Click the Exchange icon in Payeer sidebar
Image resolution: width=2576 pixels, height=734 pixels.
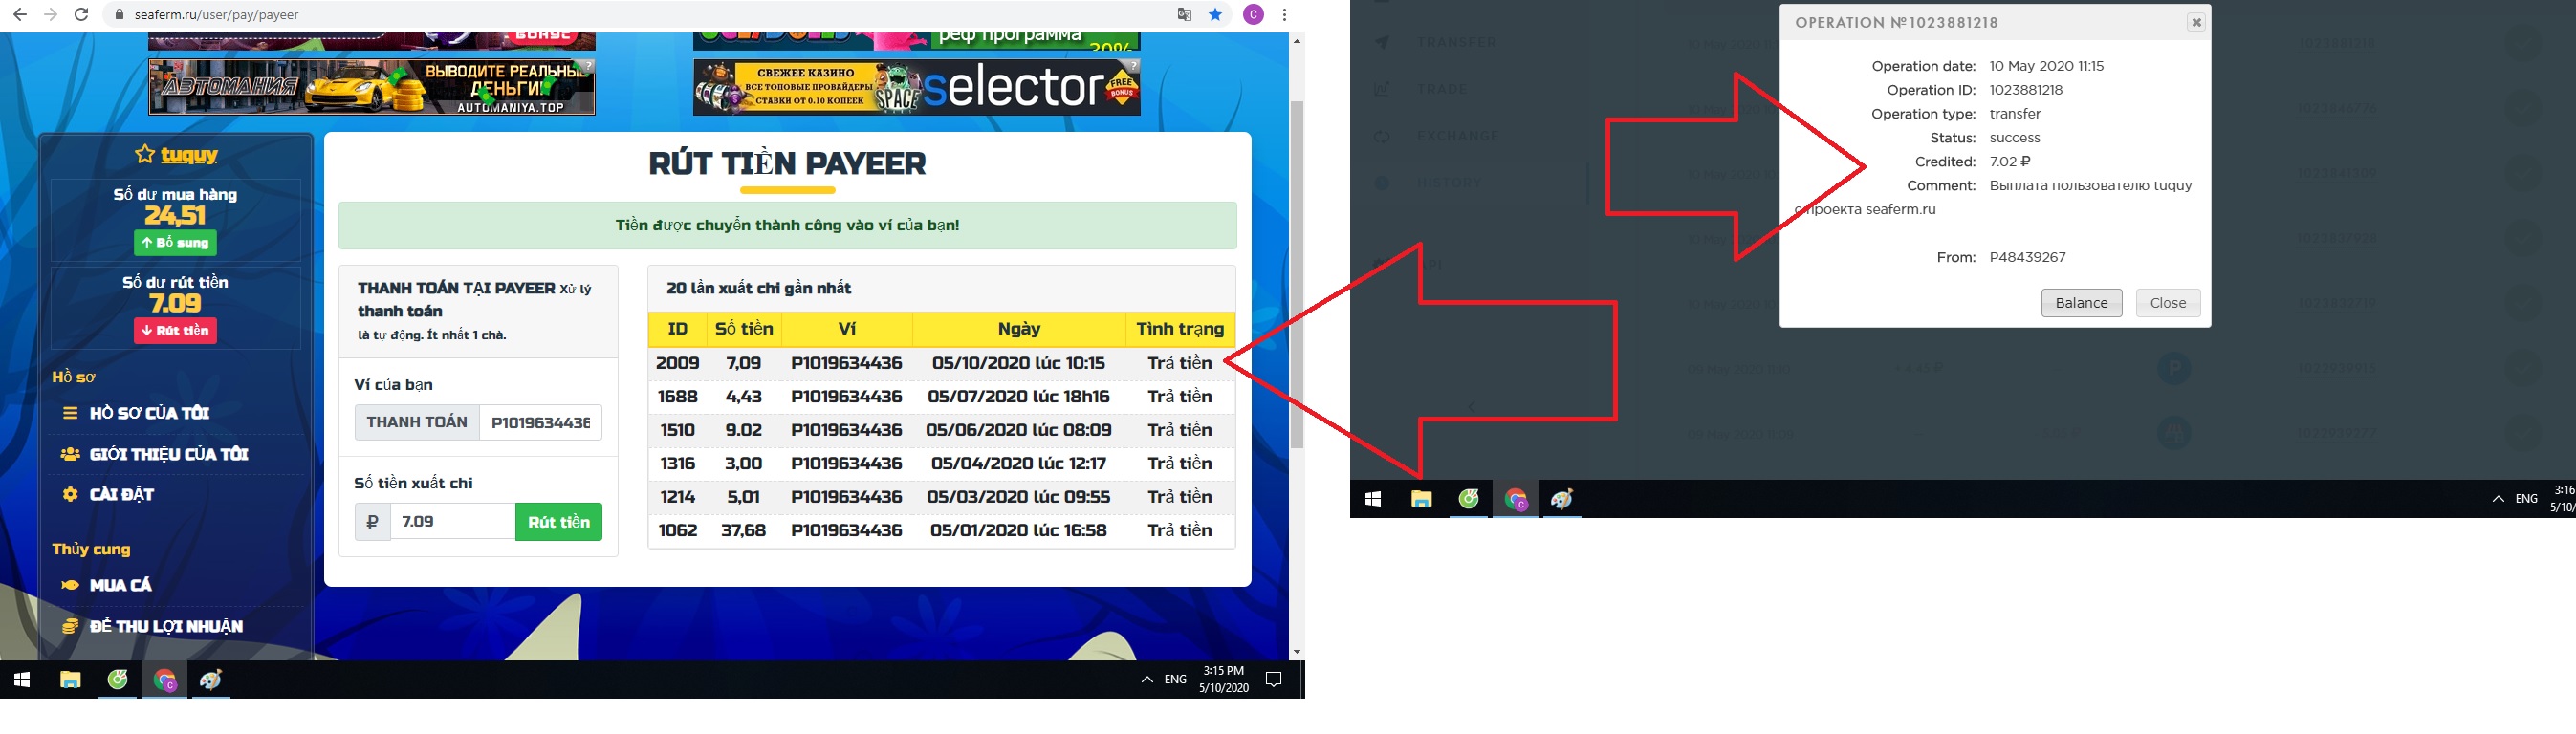pyautogui.click(x=1382, y=136)
